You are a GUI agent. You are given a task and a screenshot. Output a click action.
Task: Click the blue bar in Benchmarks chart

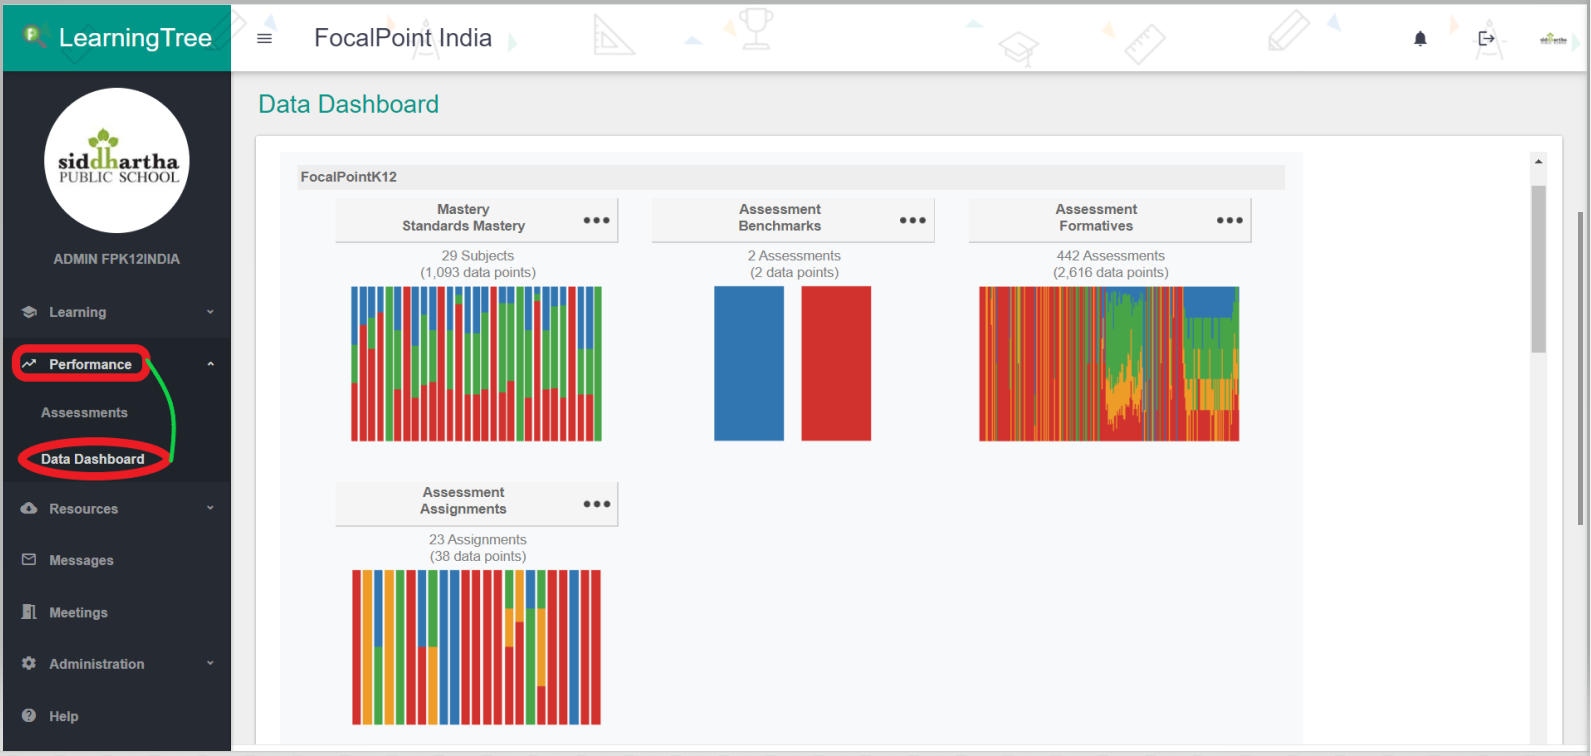[x=748, y=363]
